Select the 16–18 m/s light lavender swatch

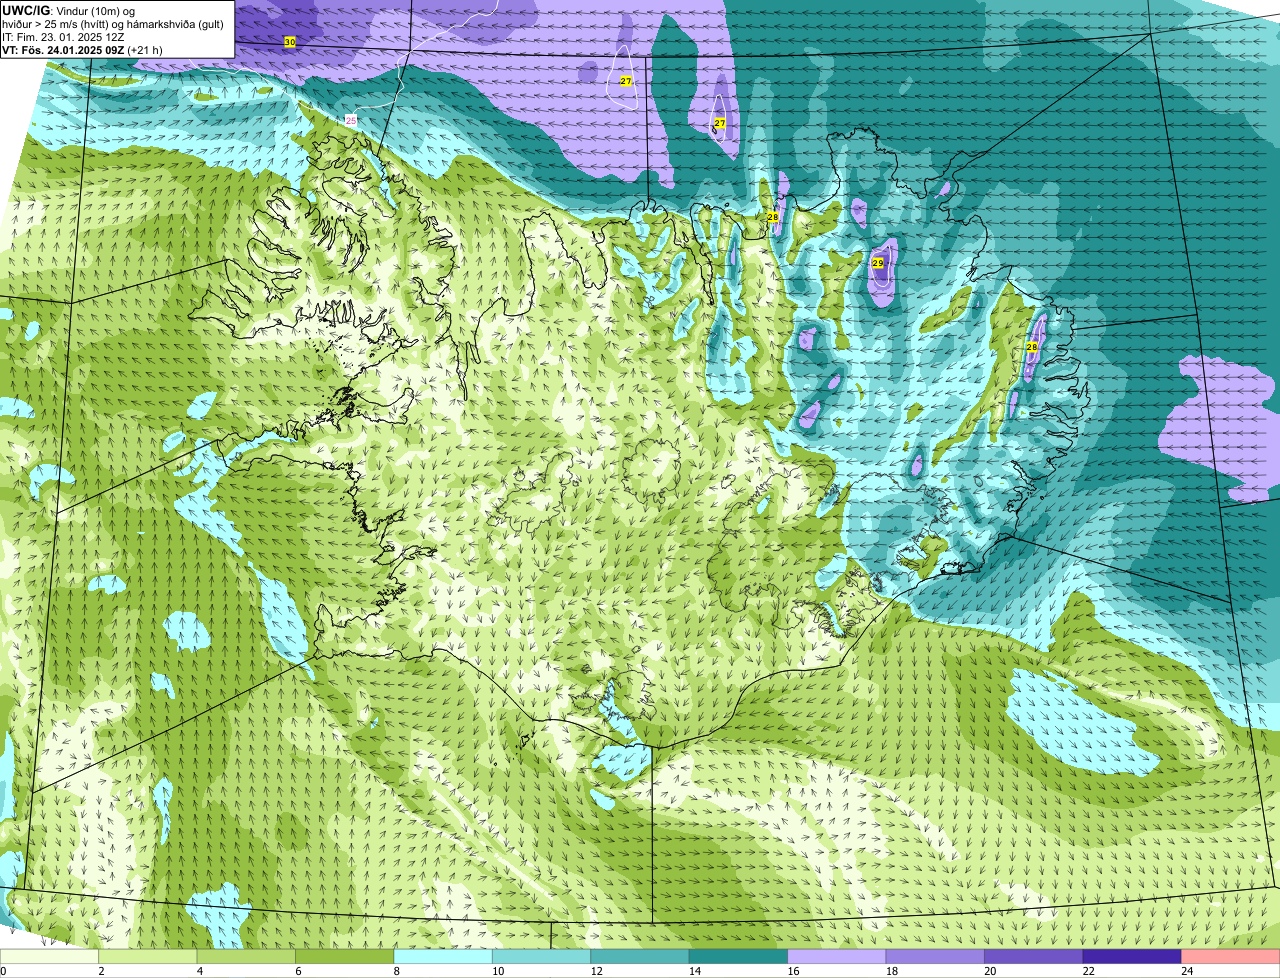pyautogui.click(x=837, y=956)
